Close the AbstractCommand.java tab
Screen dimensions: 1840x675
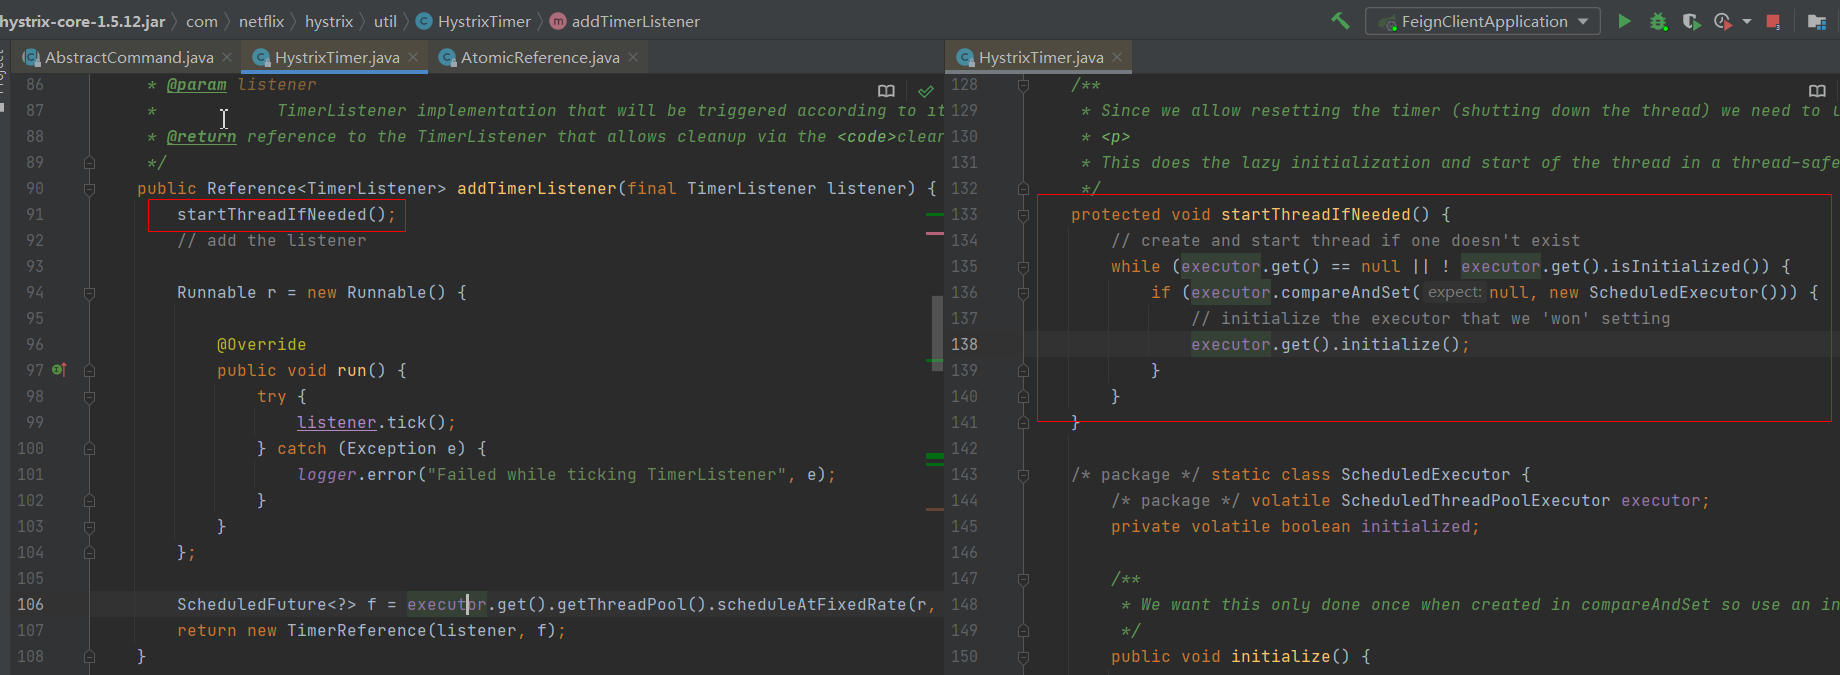tap(227, 57)
